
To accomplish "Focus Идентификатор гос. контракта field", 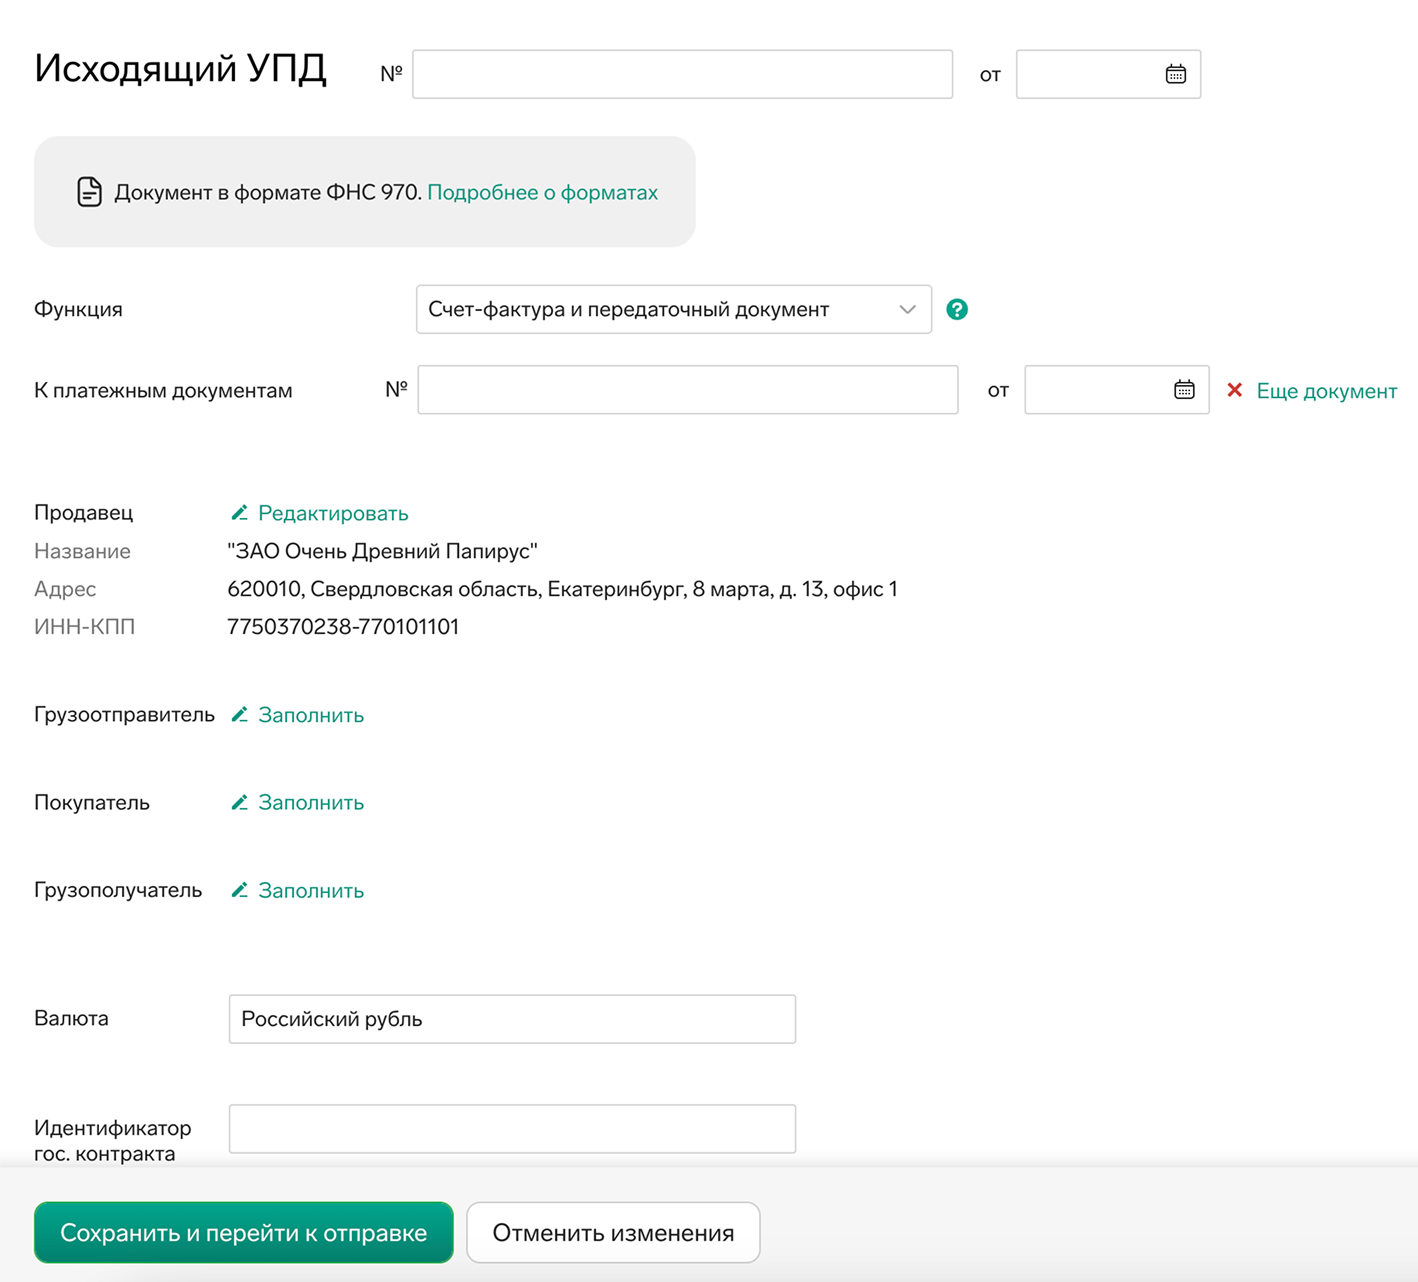I will 512,1129.
